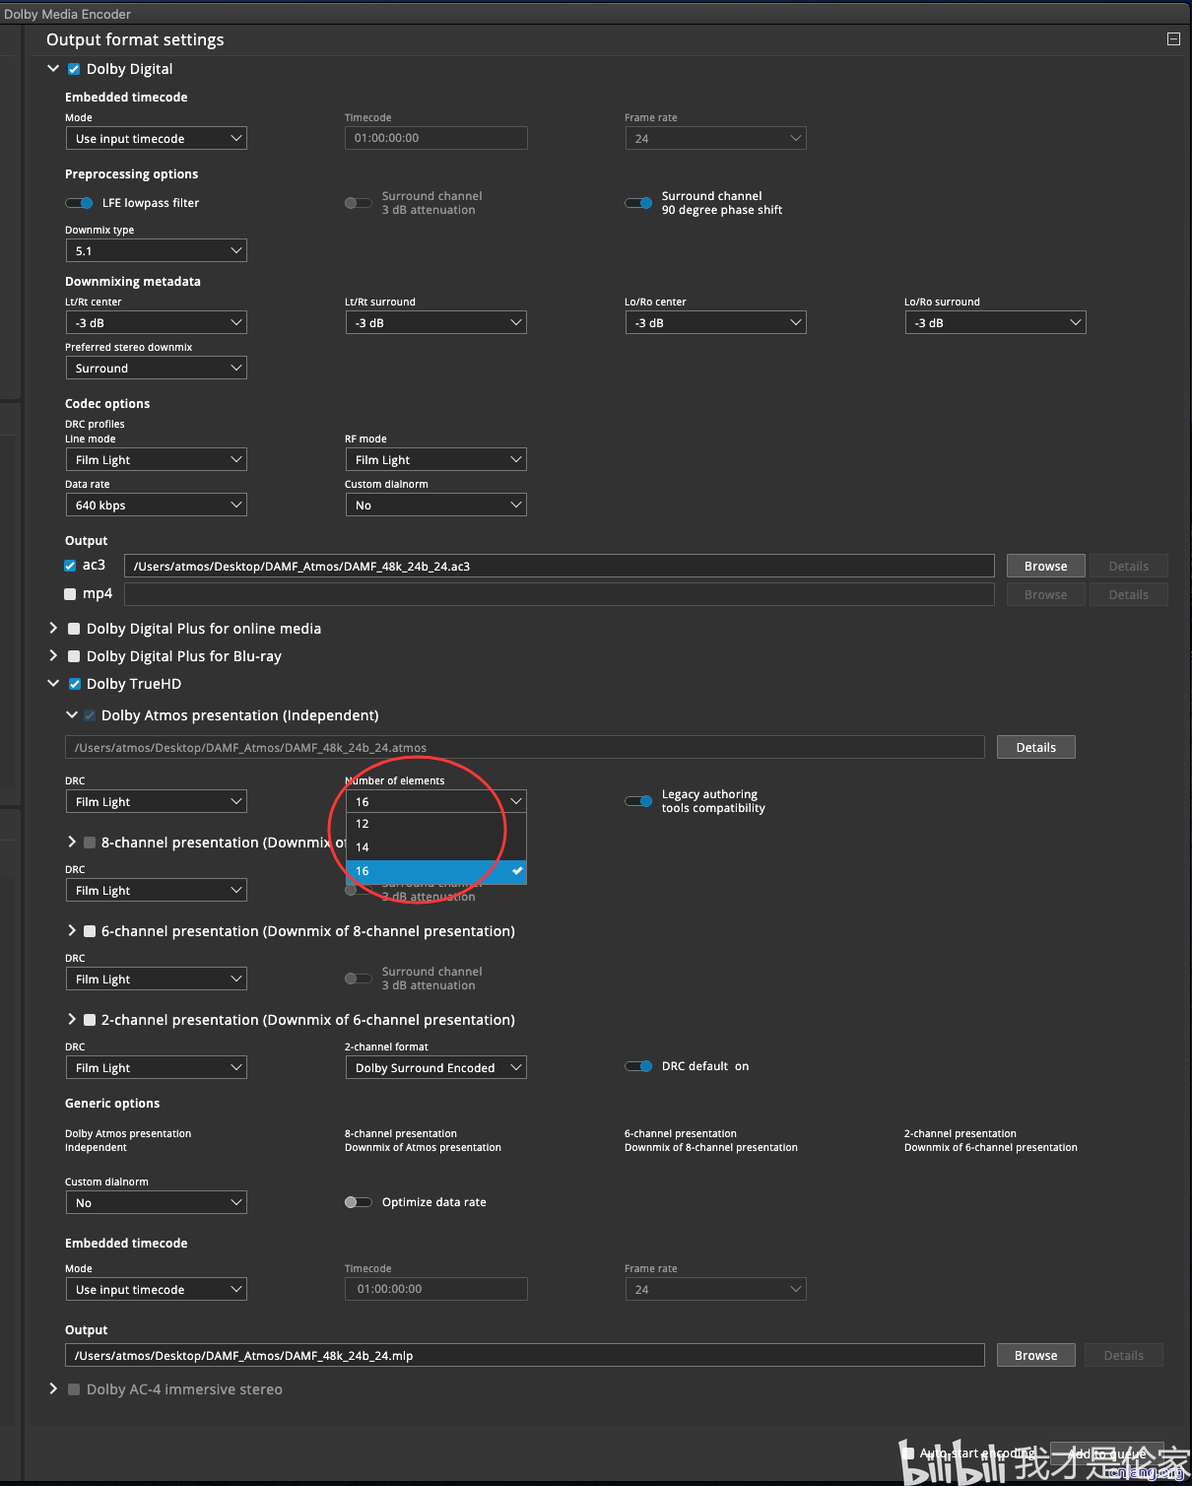This screenshot has width=1192, height=1486.
Task: Uncheck the Dolby Digital checkbox
Action: (74, 69)
